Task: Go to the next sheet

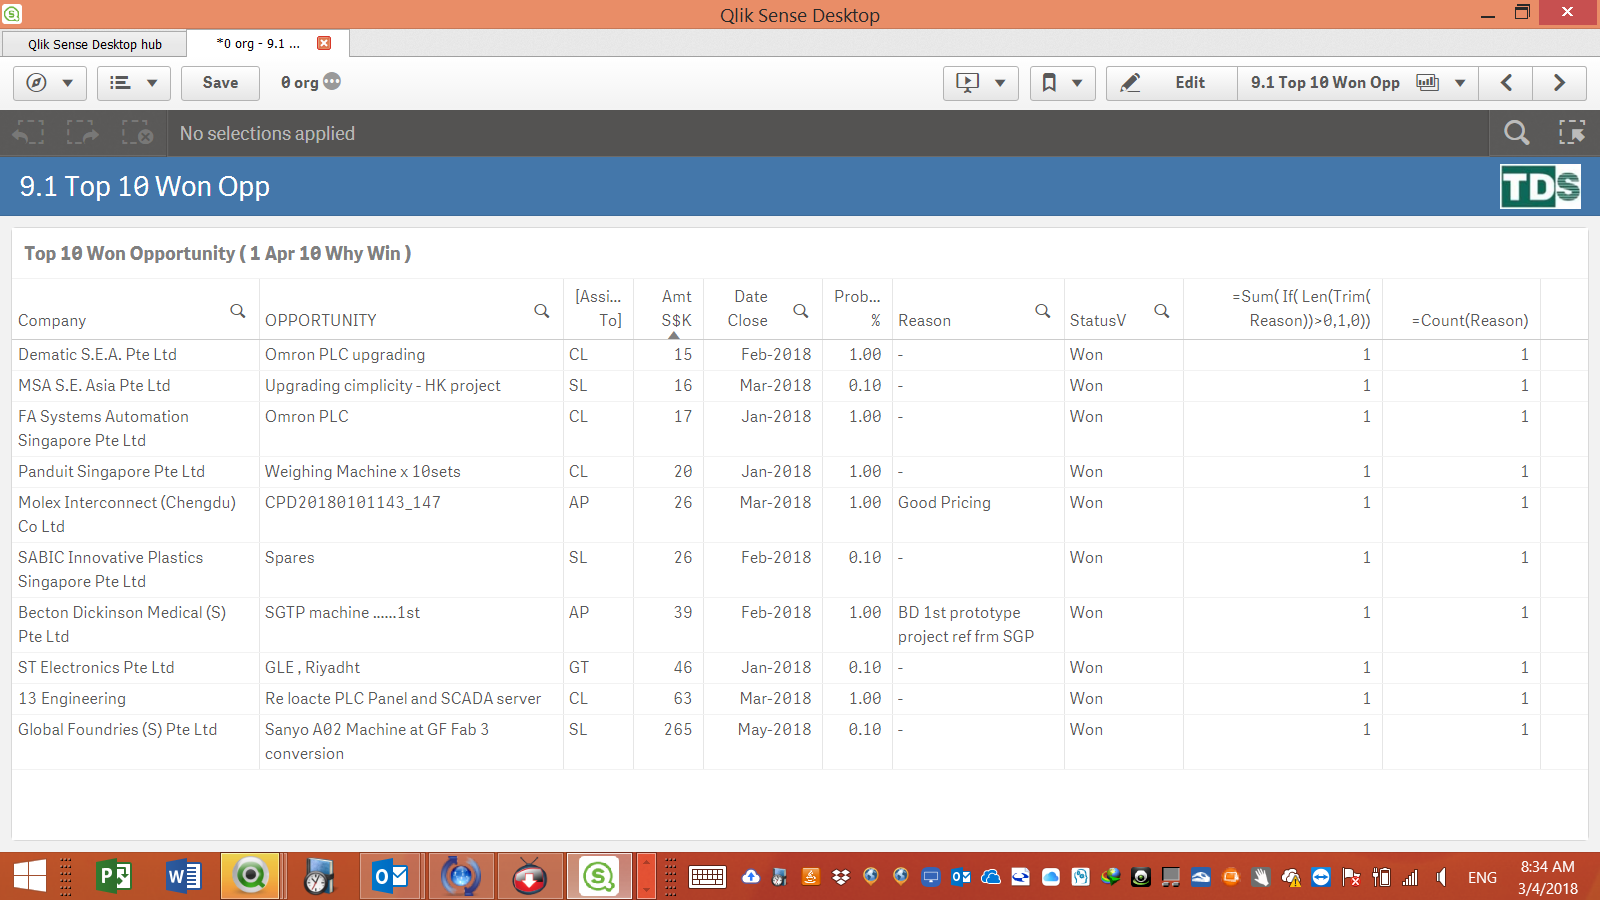Action: (1559, 83)
